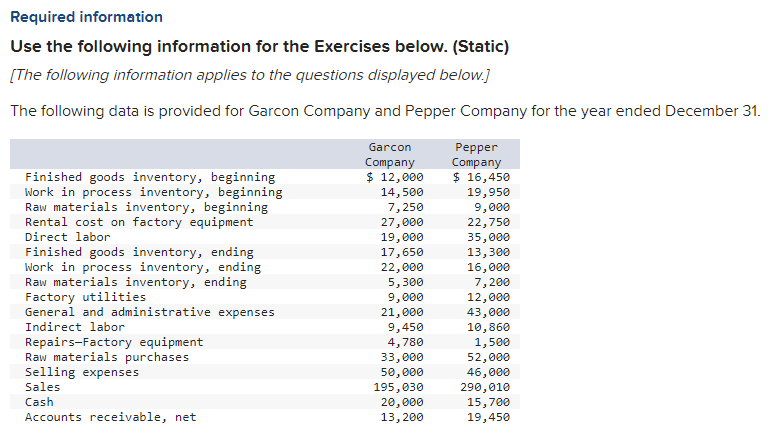Click the value 16,000
The image size is (769, 436).
tap(488, 267)
